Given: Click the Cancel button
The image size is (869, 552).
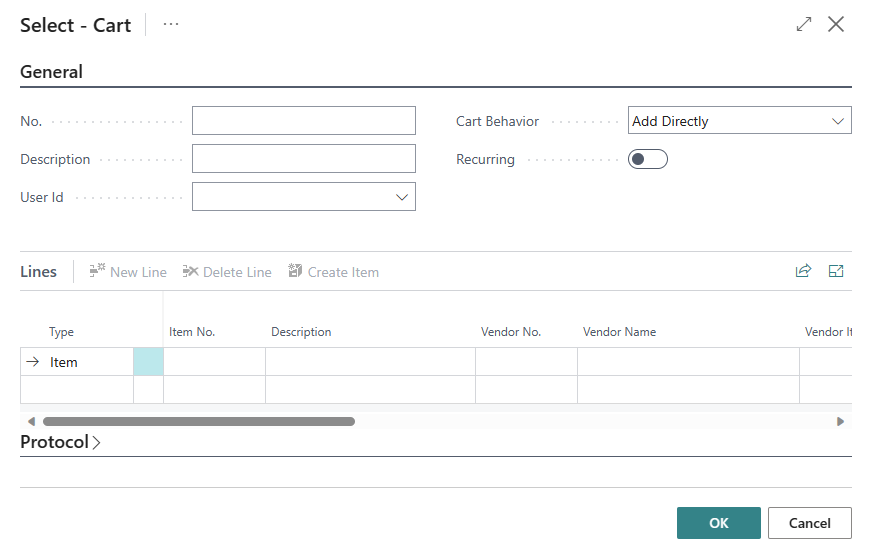Looking at the screenshot, I should tap(809, 523).
